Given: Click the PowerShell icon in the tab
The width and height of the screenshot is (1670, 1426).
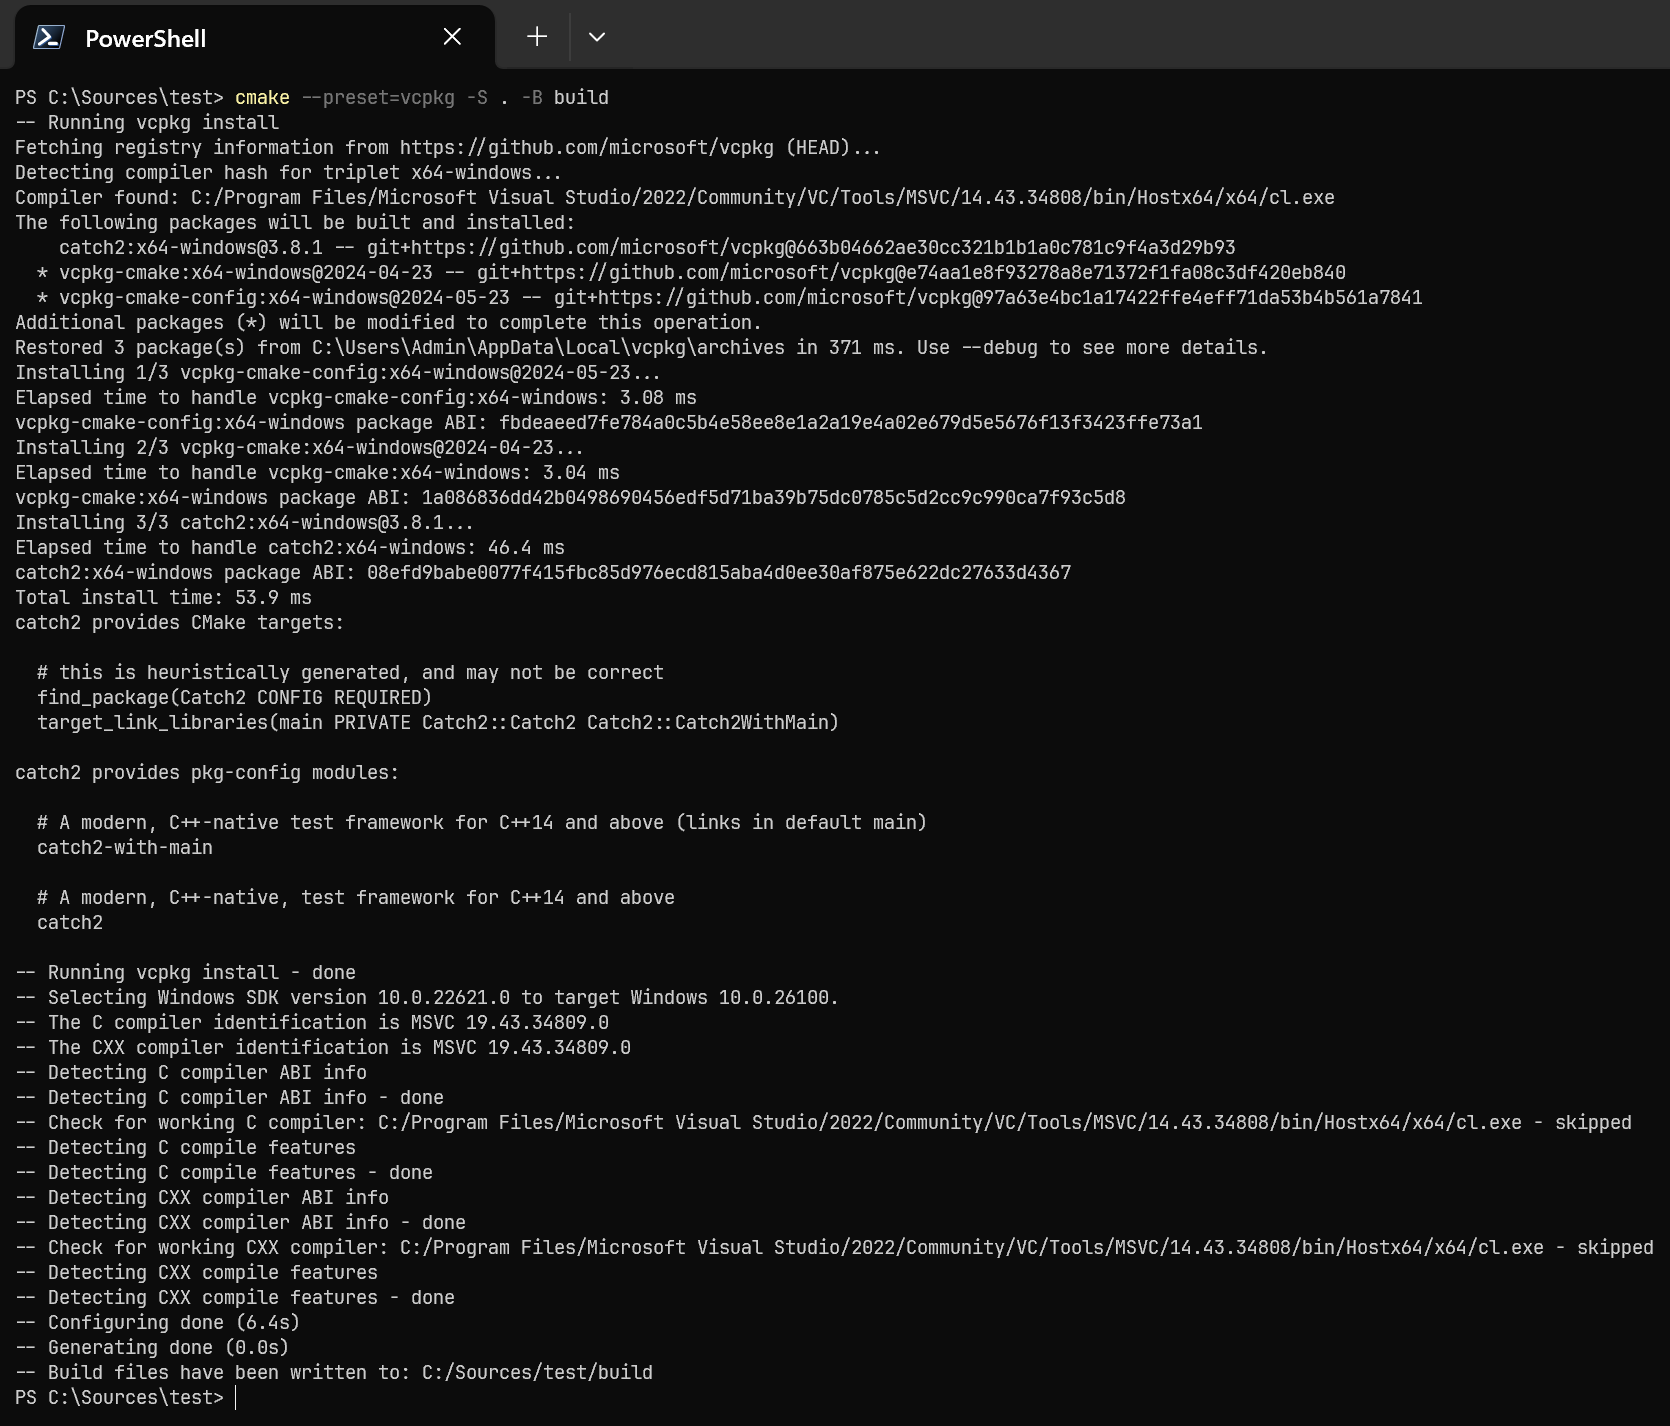Looking at the screenshot, I should [x=49, y=38].
